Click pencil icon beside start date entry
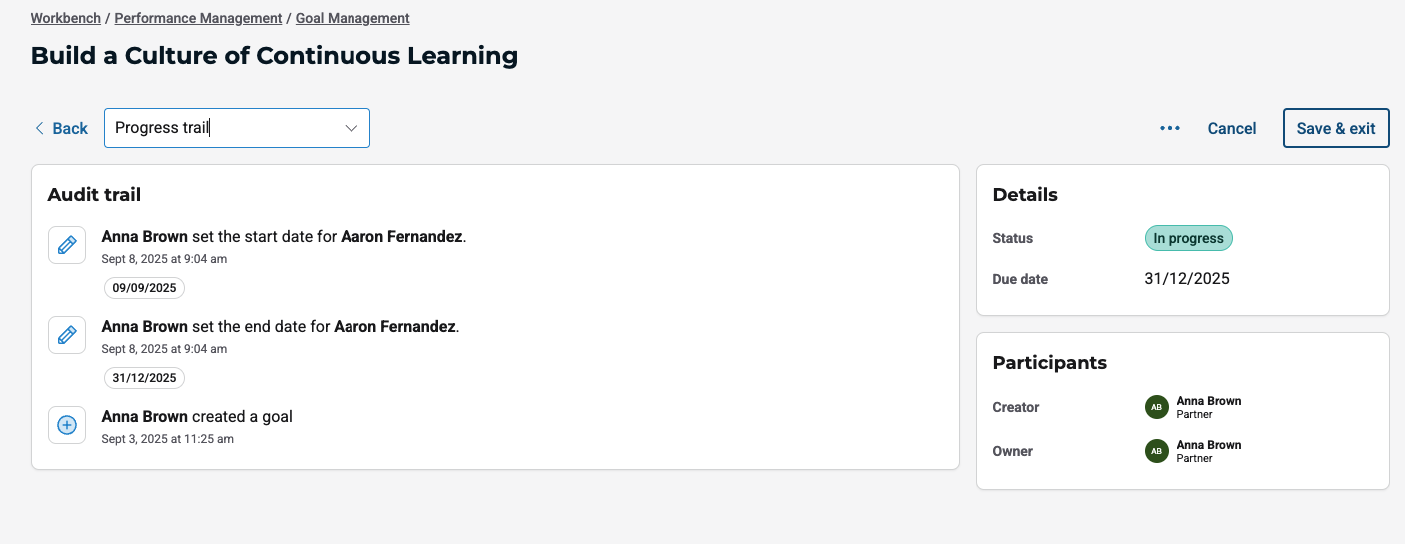Viewport: 1405px width, 544px height. point(67,245)
